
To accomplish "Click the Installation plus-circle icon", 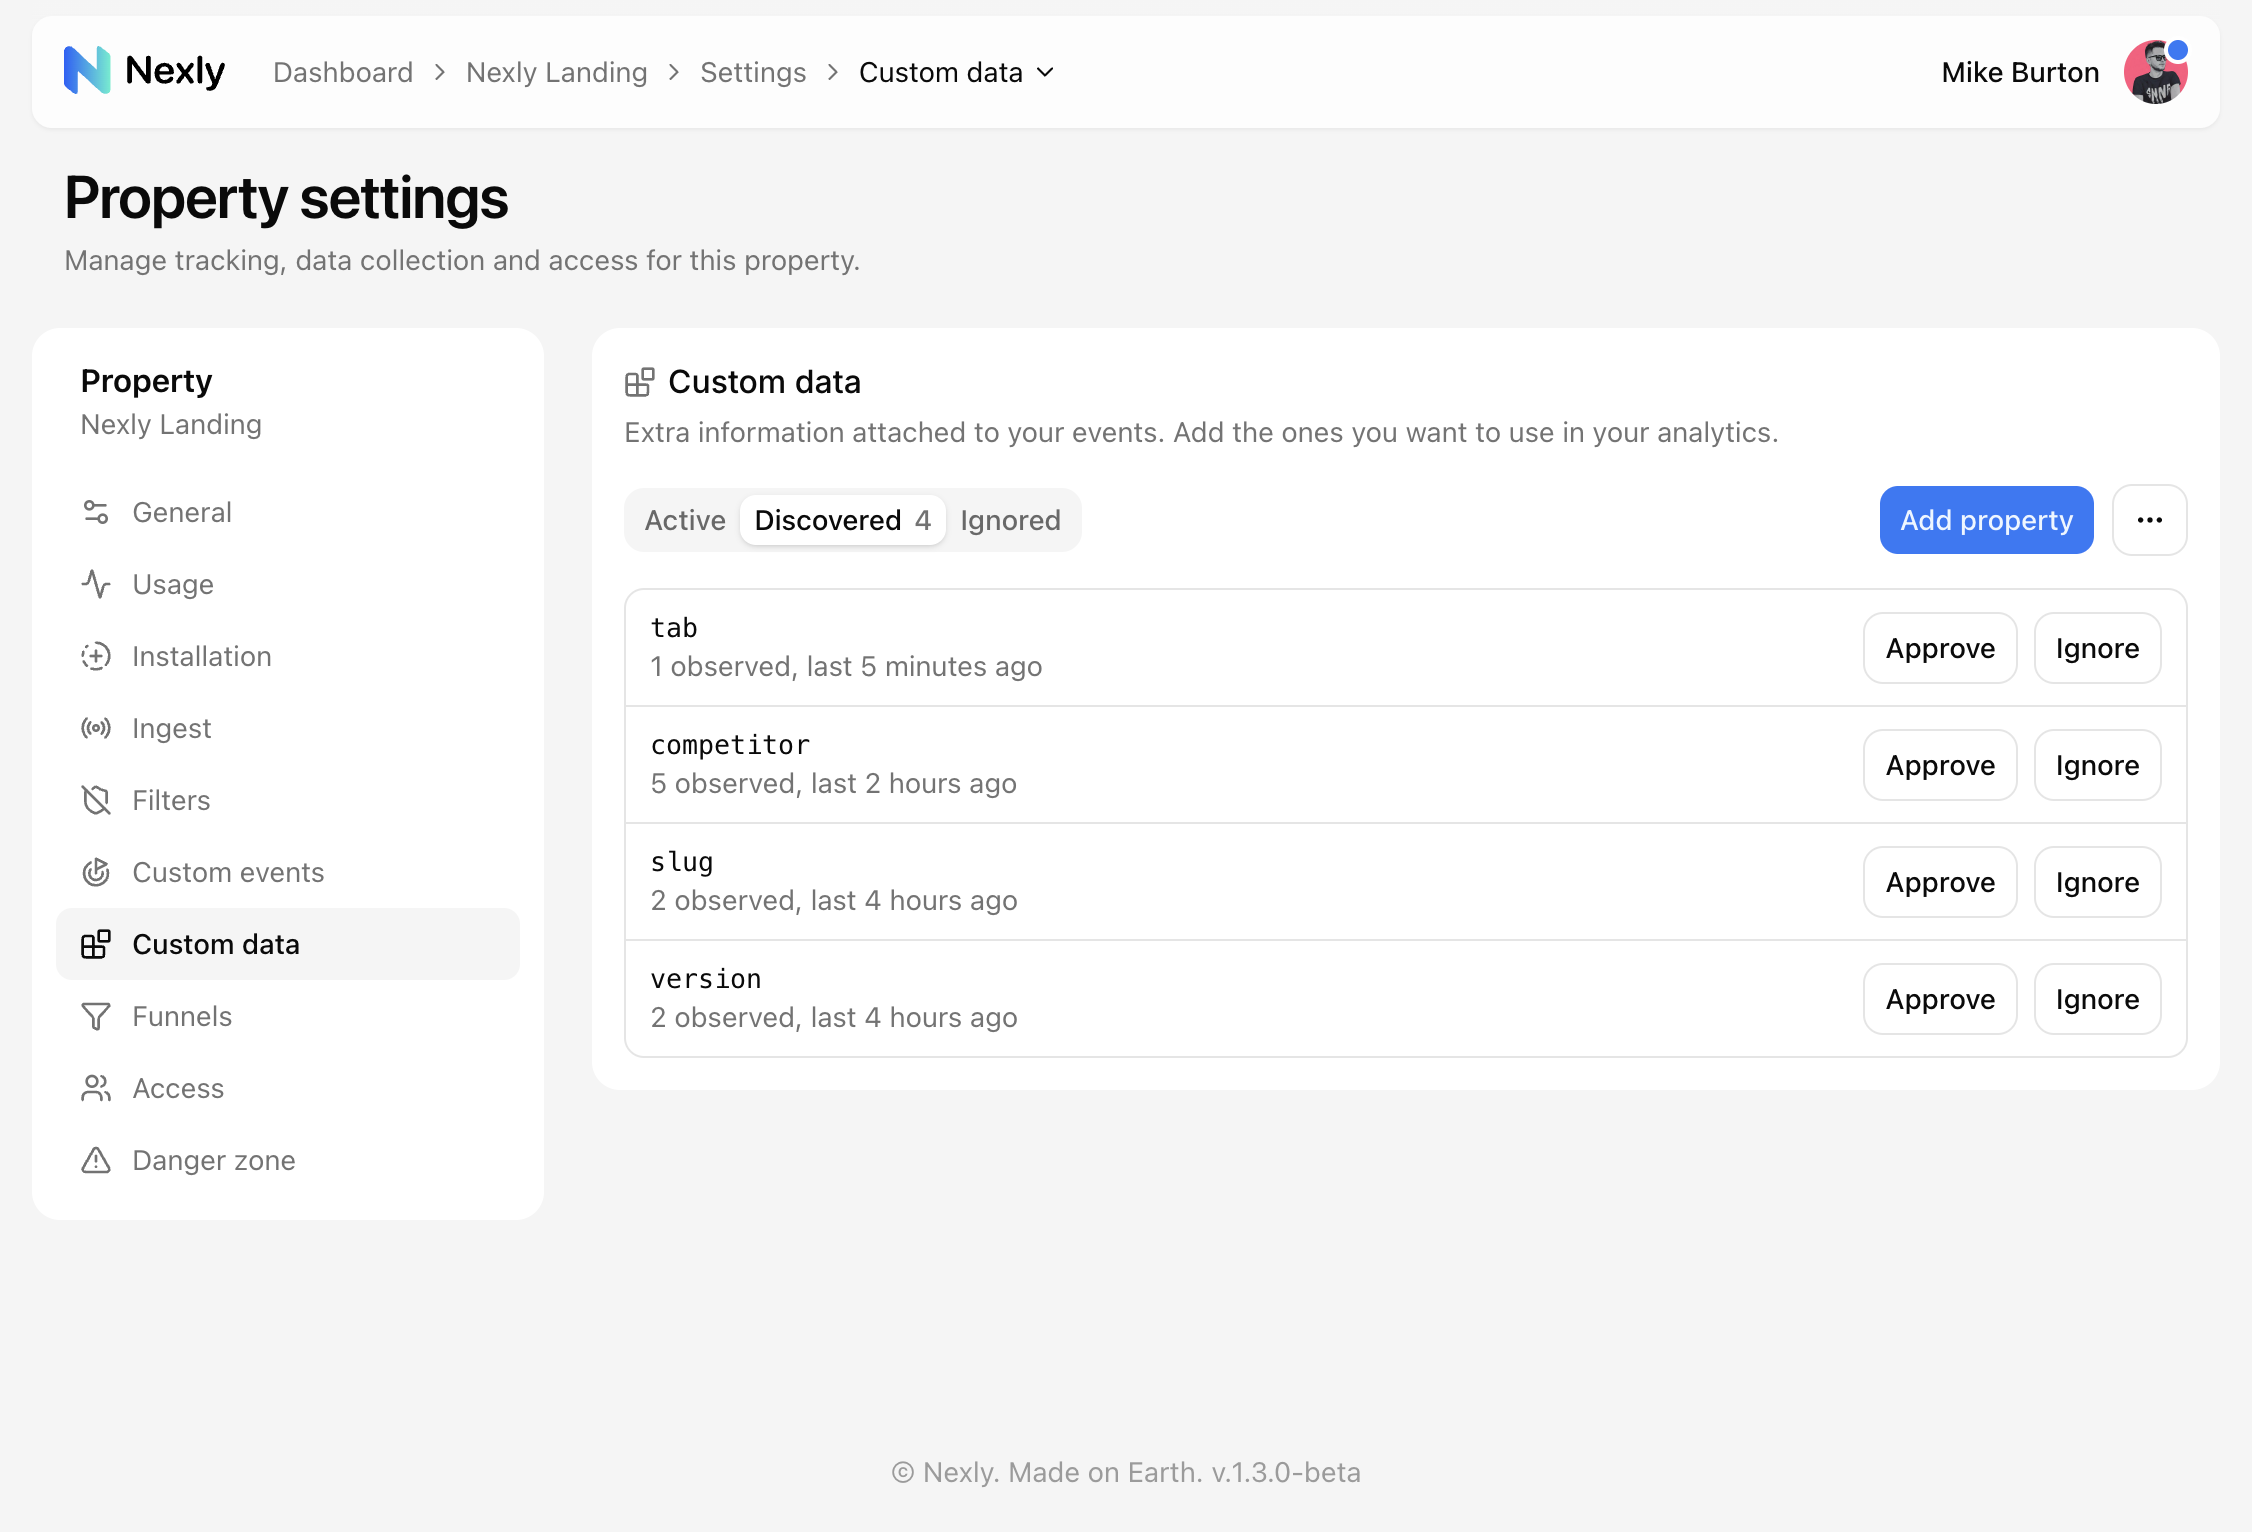I will [96, 656].
